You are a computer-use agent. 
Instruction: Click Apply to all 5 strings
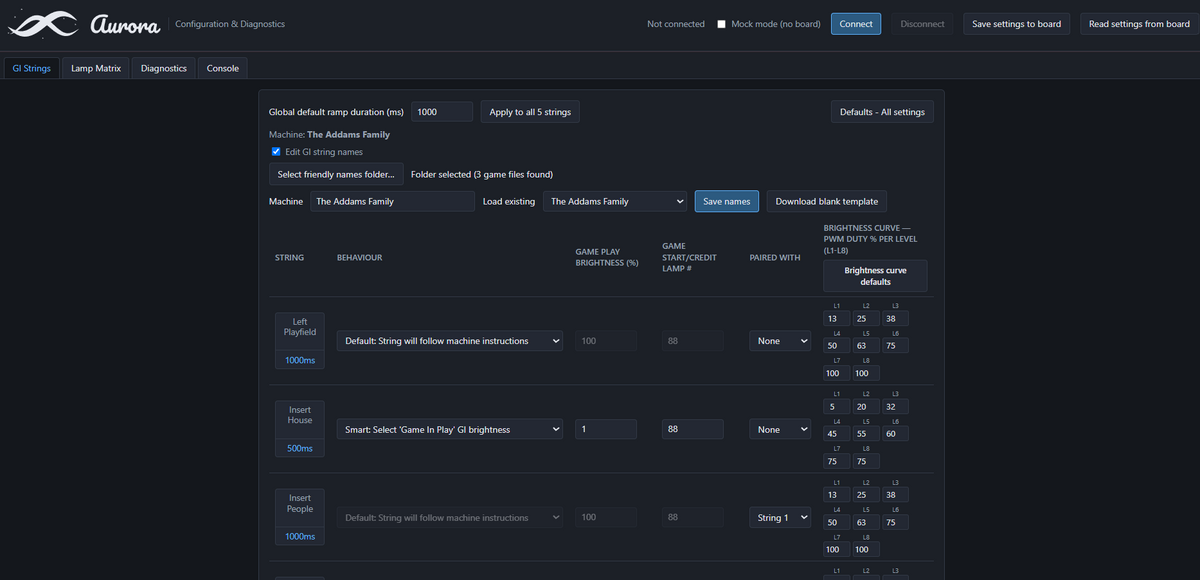[530, 112]
